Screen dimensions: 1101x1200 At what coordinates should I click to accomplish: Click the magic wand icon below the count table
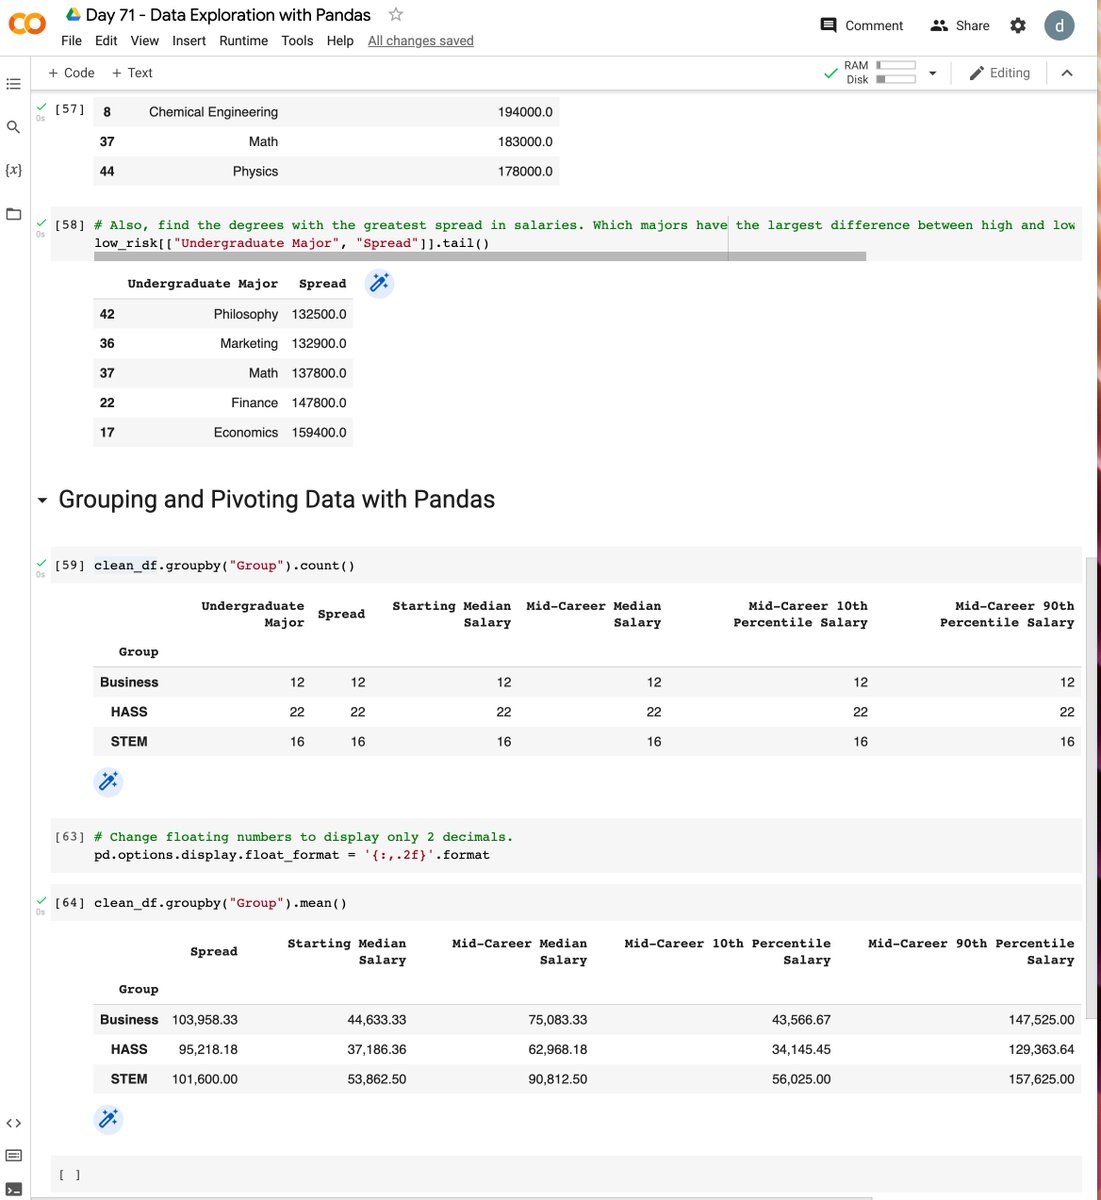click(108, 781)
